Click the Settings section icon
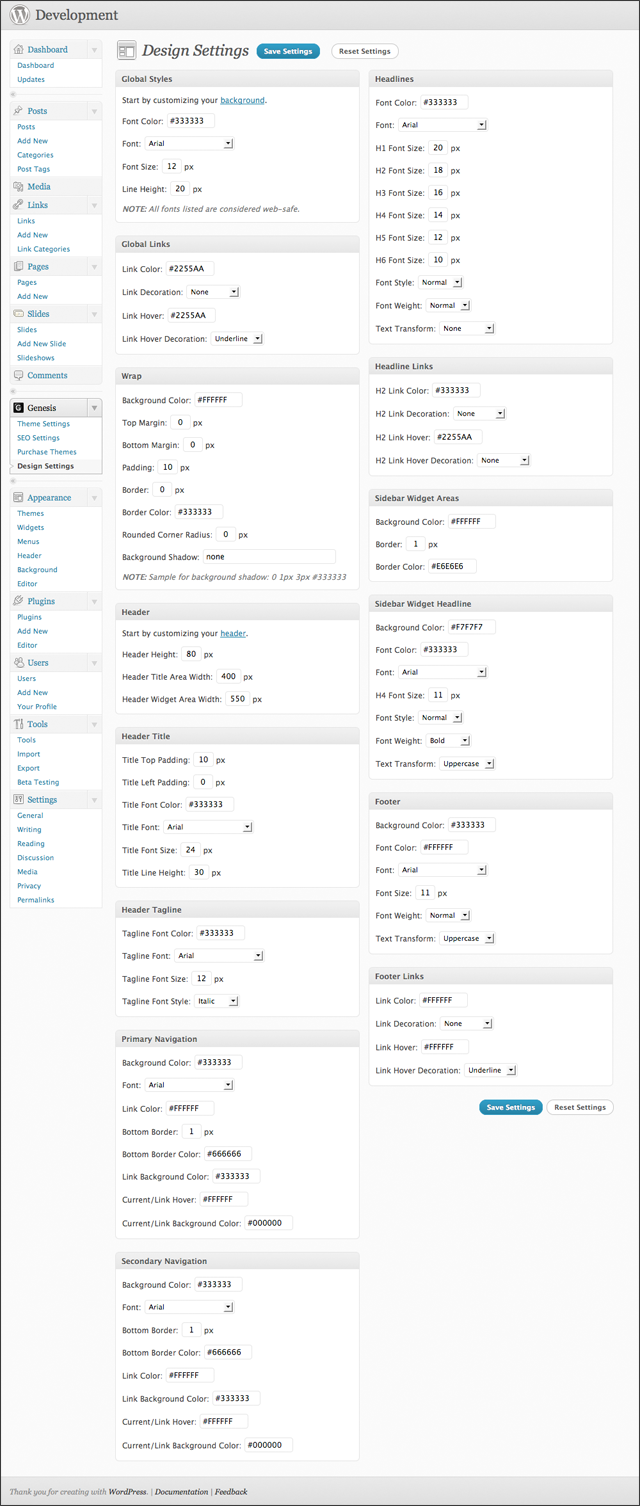Image resolution: width=640 pixels, height=1506 pixels. point(19,800)
